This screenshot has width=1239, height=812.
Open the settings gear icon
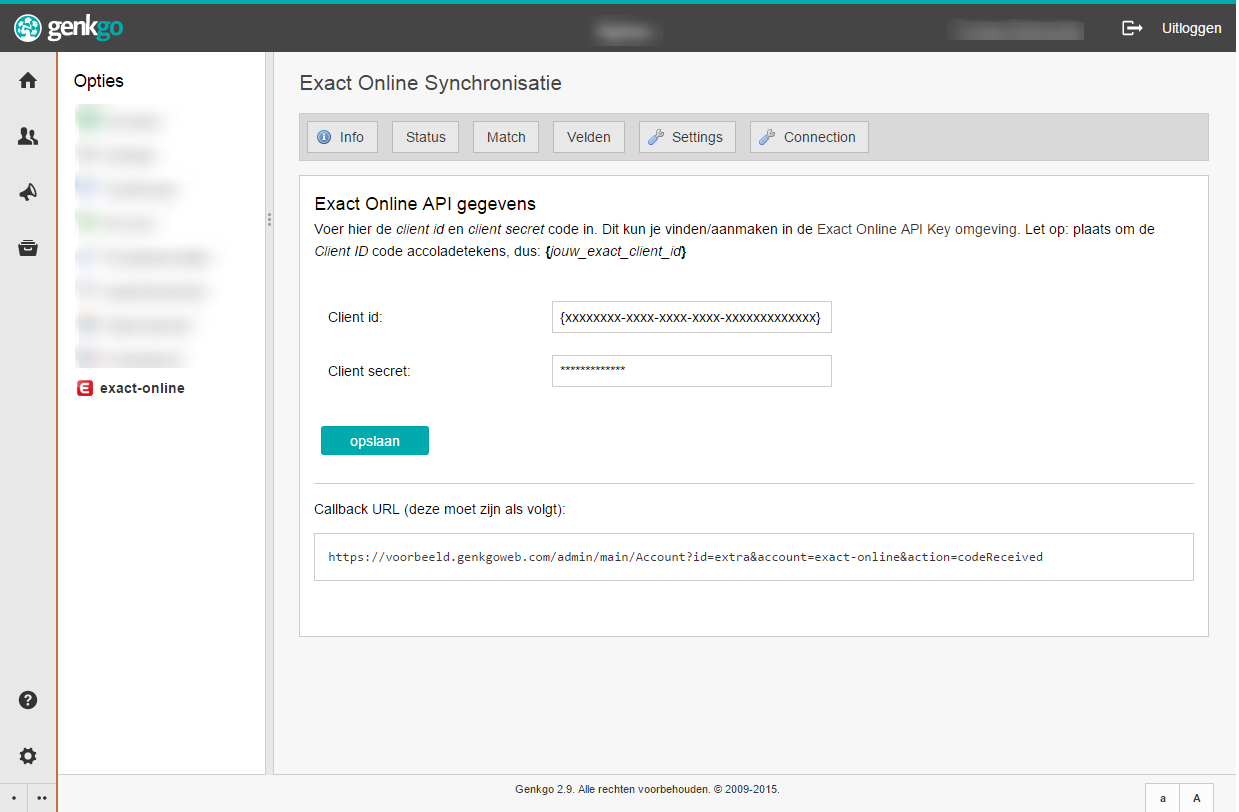point(28,756)
